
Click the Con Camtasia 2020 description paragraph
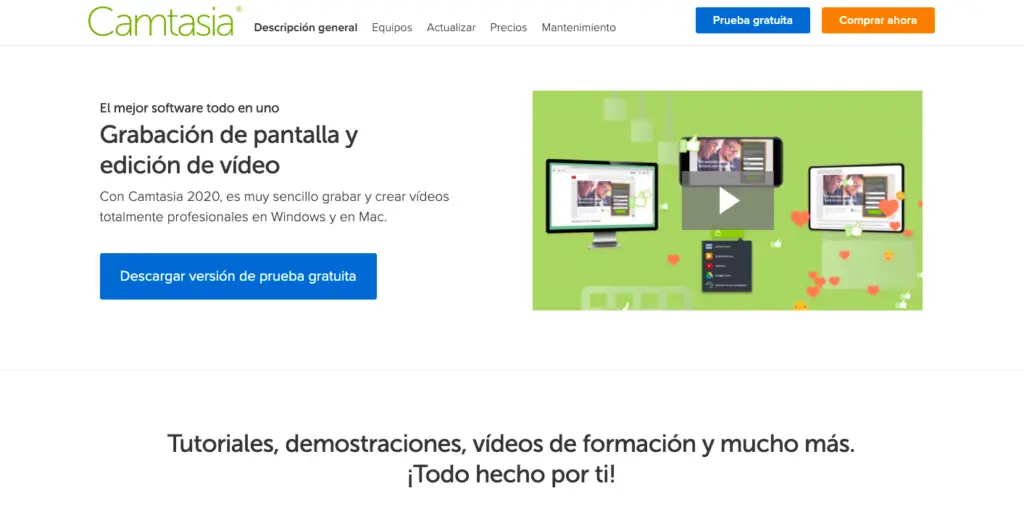[274, 206]
